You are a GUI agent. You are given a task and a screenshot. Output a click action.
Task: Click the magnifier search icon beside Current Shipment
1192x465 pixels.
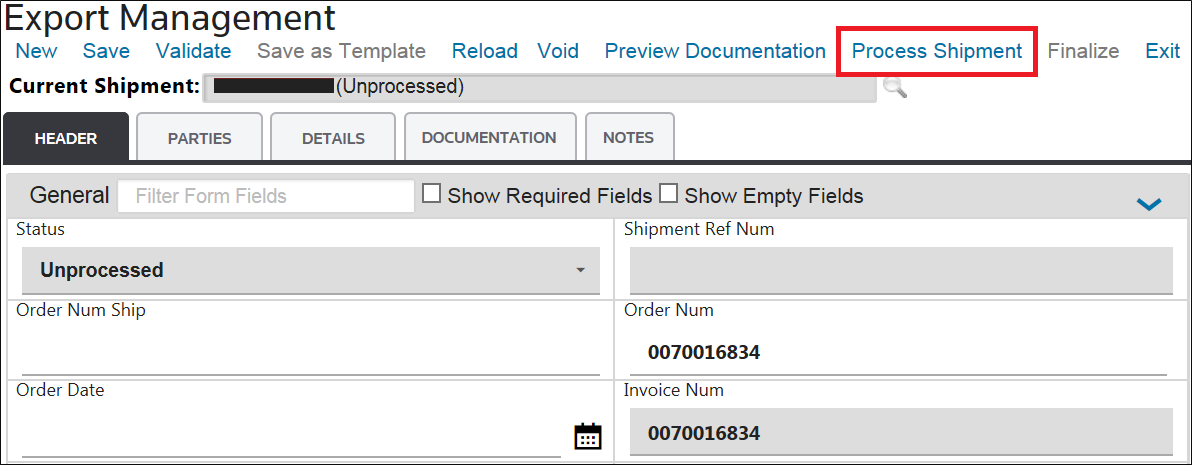pyautogui.click(x=895, y=88)
